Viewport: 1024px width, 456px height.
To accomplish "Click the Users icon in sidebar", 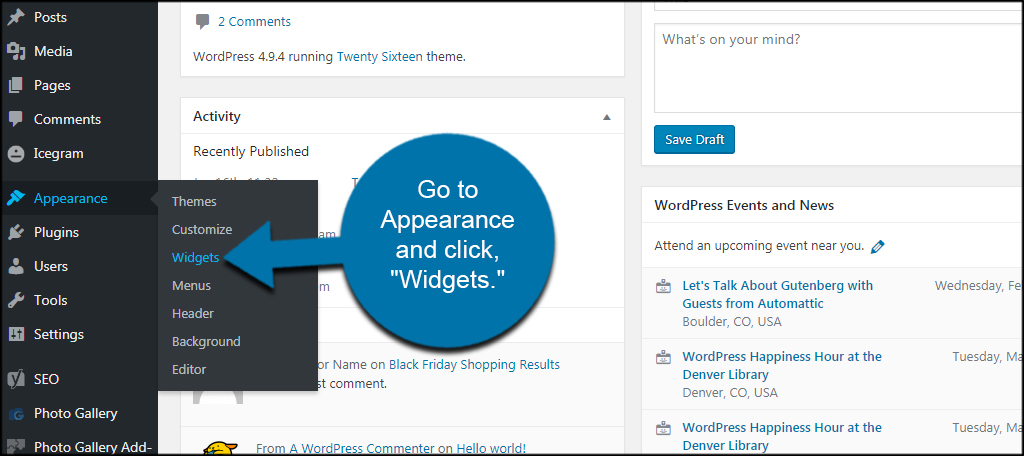I will [15, 266].
